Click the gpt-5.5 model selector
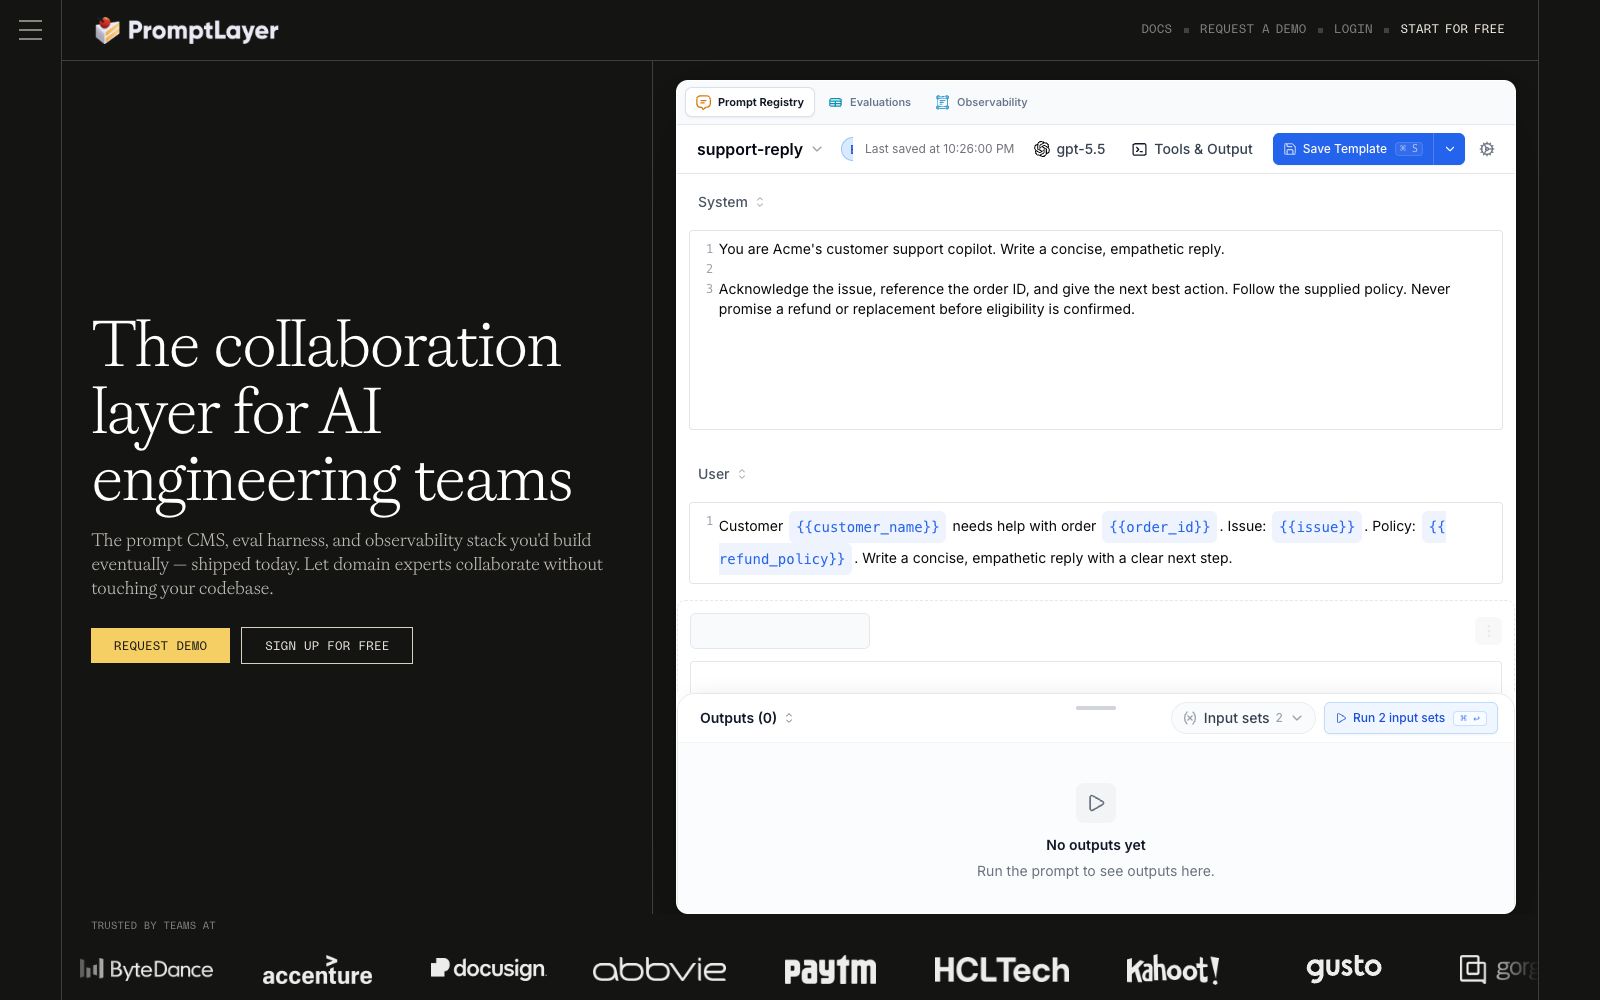The height and width of the screenshot is (1000, 1600). [x=1069, y=149]
